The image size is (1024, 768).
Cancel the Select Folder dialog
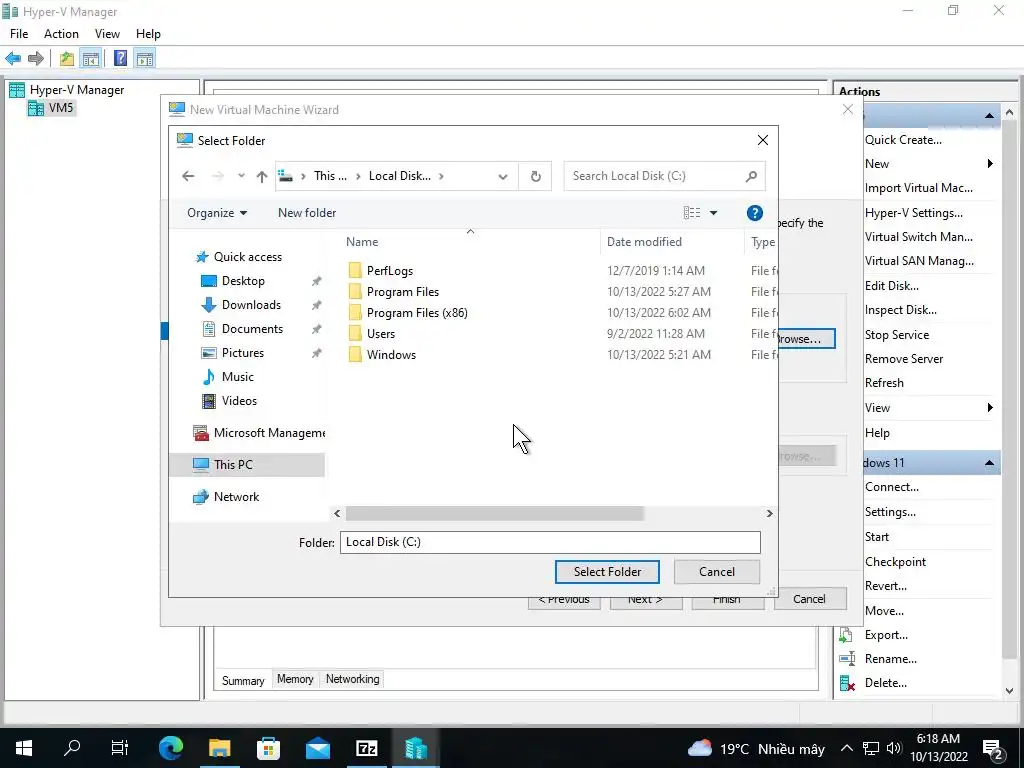tap(716, 572)
